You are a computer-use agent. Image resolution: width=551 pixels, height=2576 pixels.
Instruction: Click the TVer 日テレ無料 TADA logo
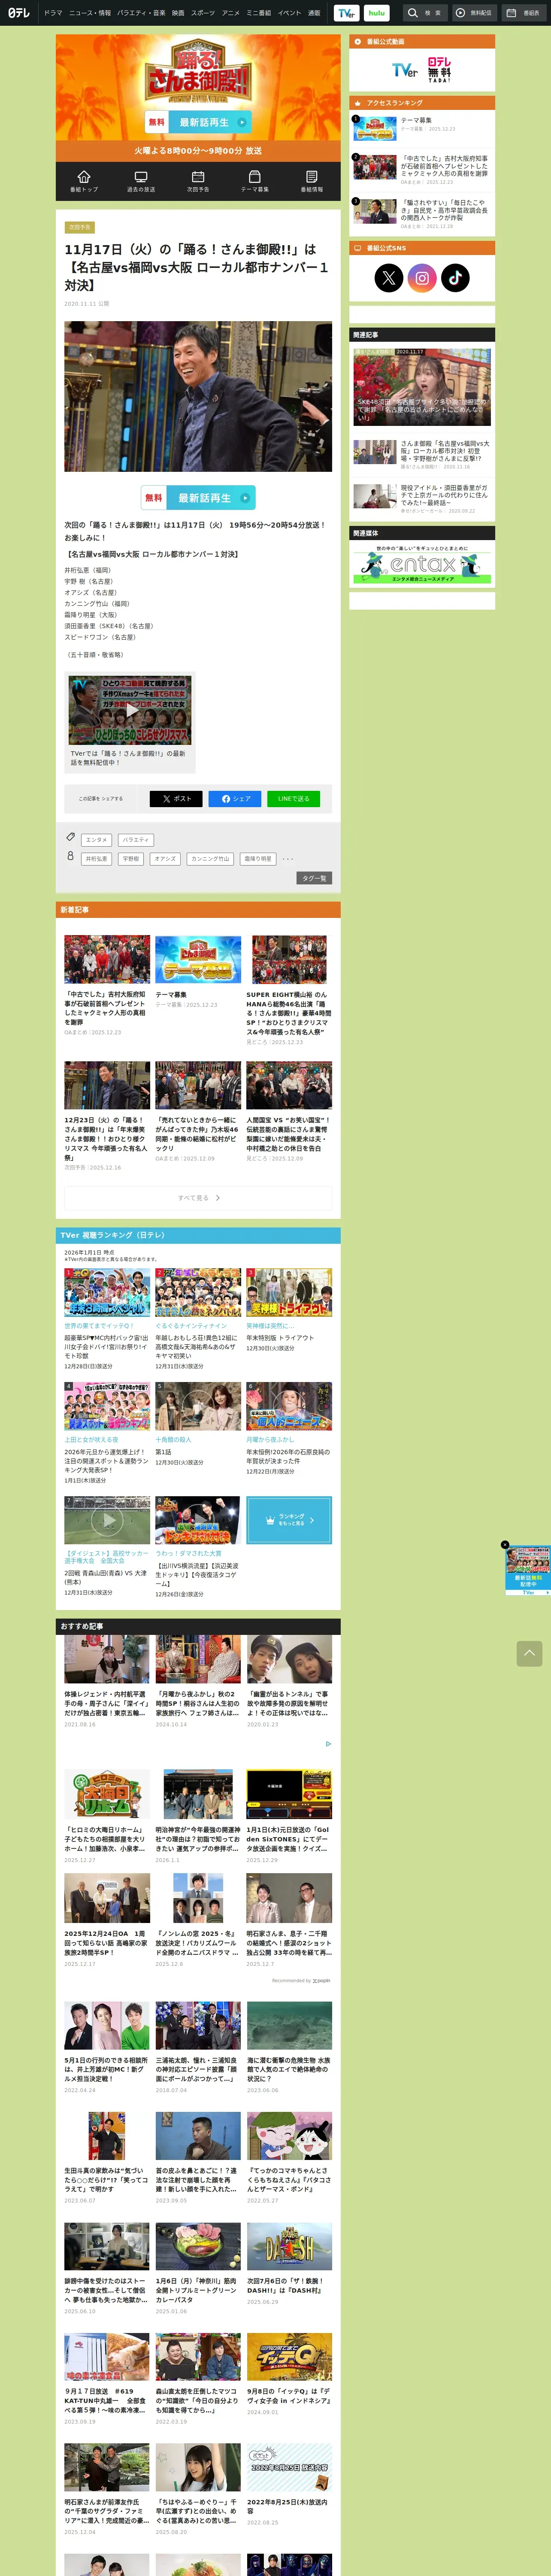tap(422, 70)
